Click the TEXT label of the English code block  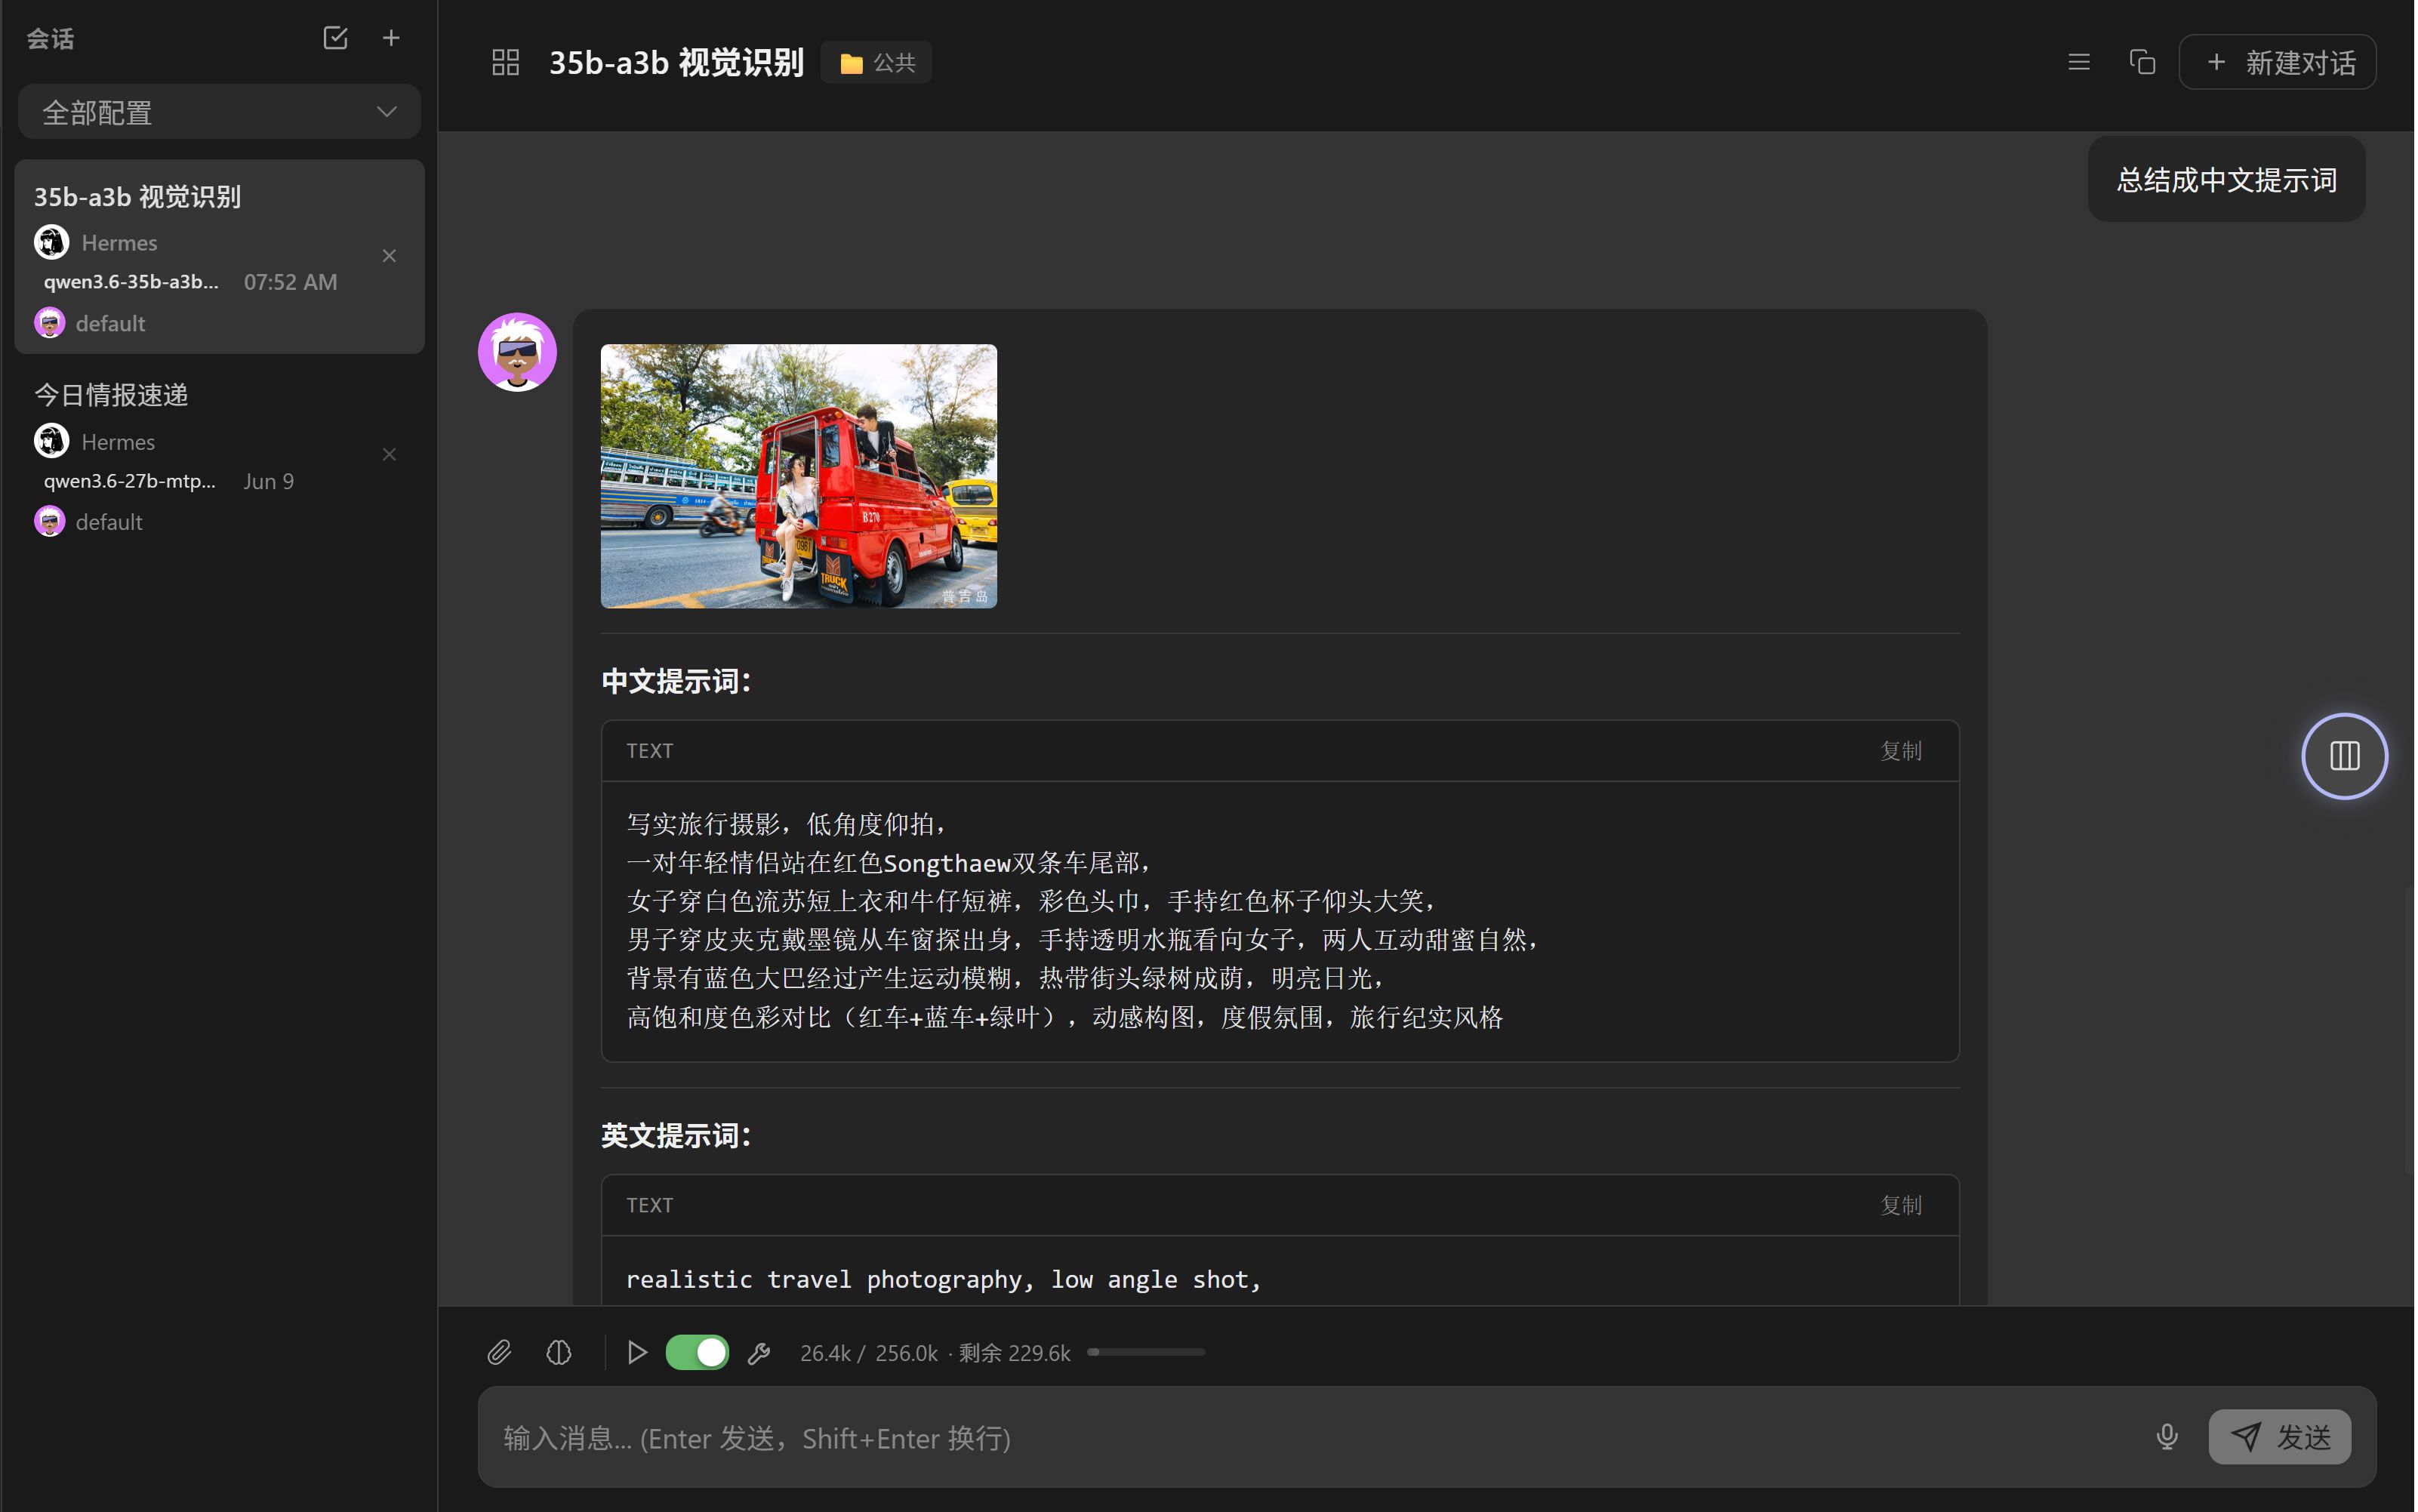(649, 1205)
